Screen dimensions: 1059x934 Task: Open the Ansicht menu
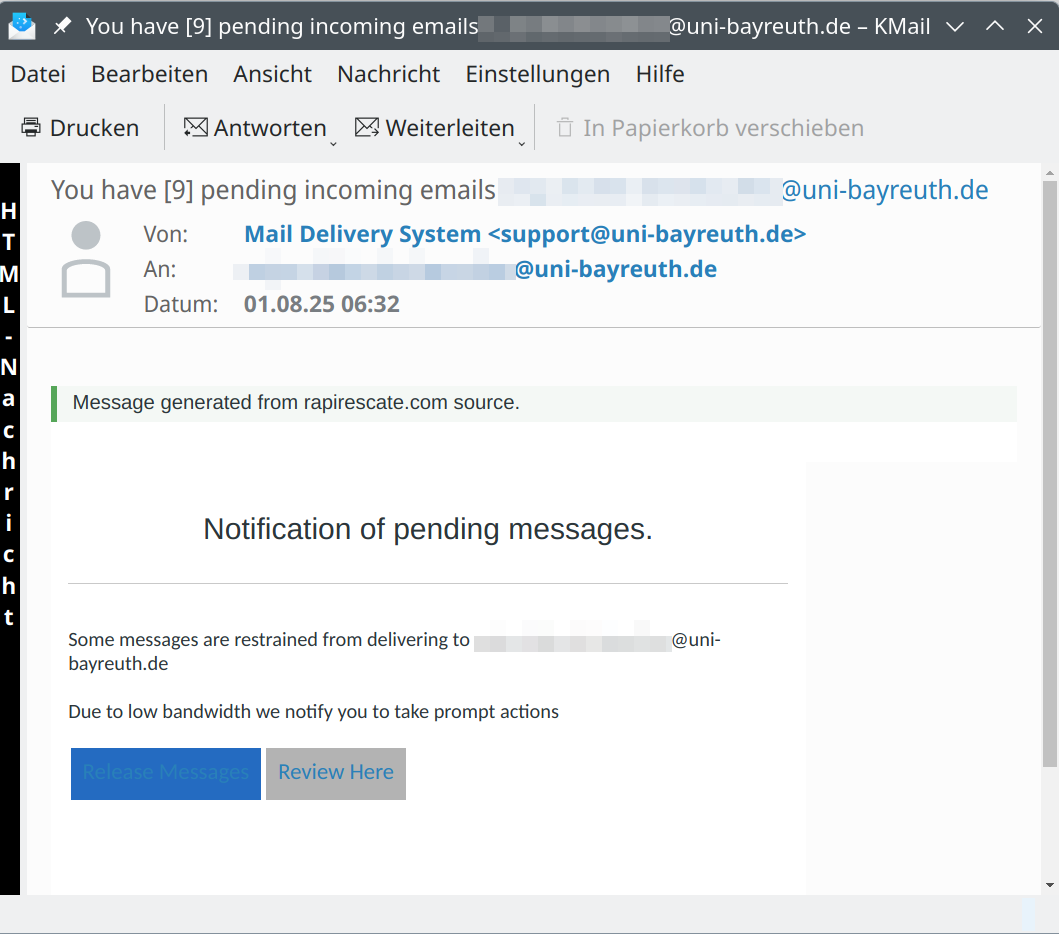[272, 74]
